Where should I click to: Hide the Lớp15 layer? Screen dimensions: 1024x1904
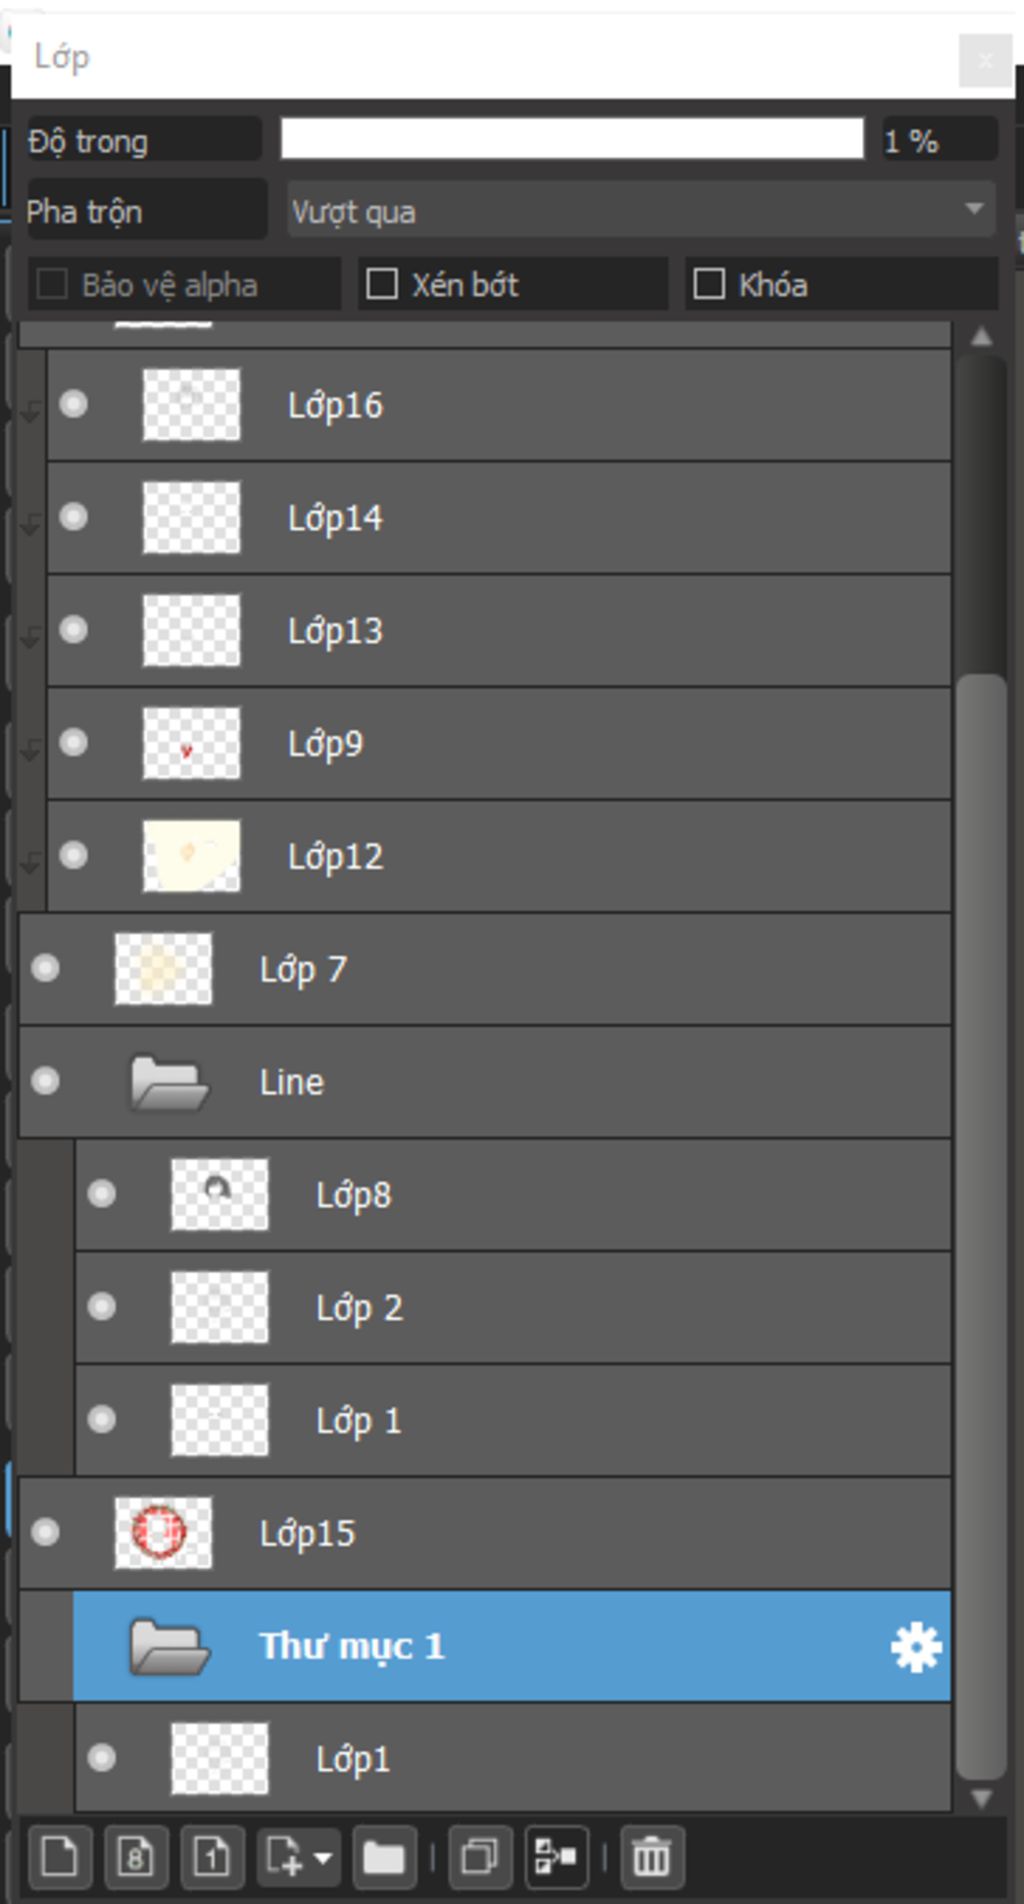point(45,1532)
